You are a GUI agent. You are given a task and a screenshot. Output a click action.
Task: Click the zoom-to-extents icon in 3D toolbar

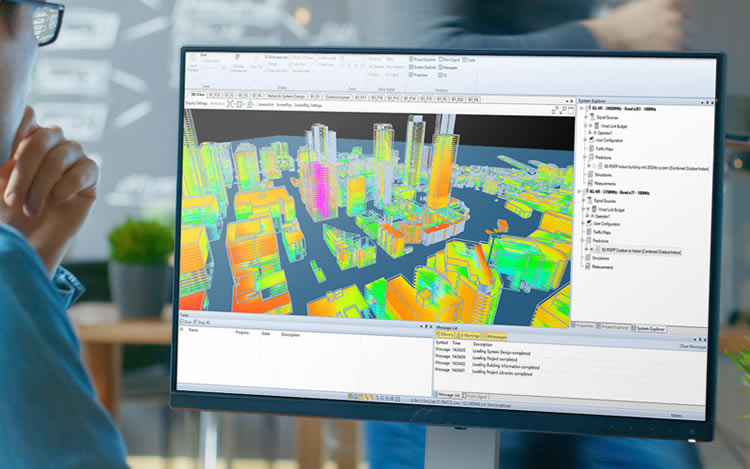pos(230,104)
